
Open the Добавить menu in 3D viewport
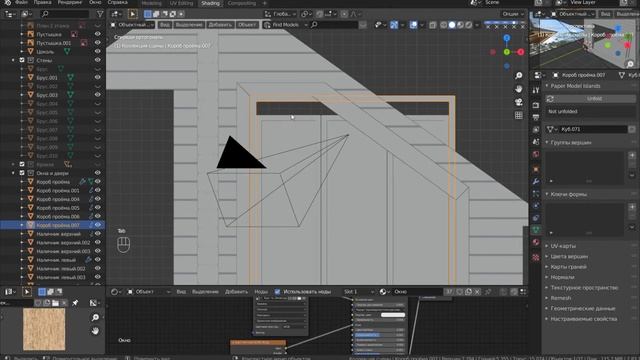pos(220,25)
